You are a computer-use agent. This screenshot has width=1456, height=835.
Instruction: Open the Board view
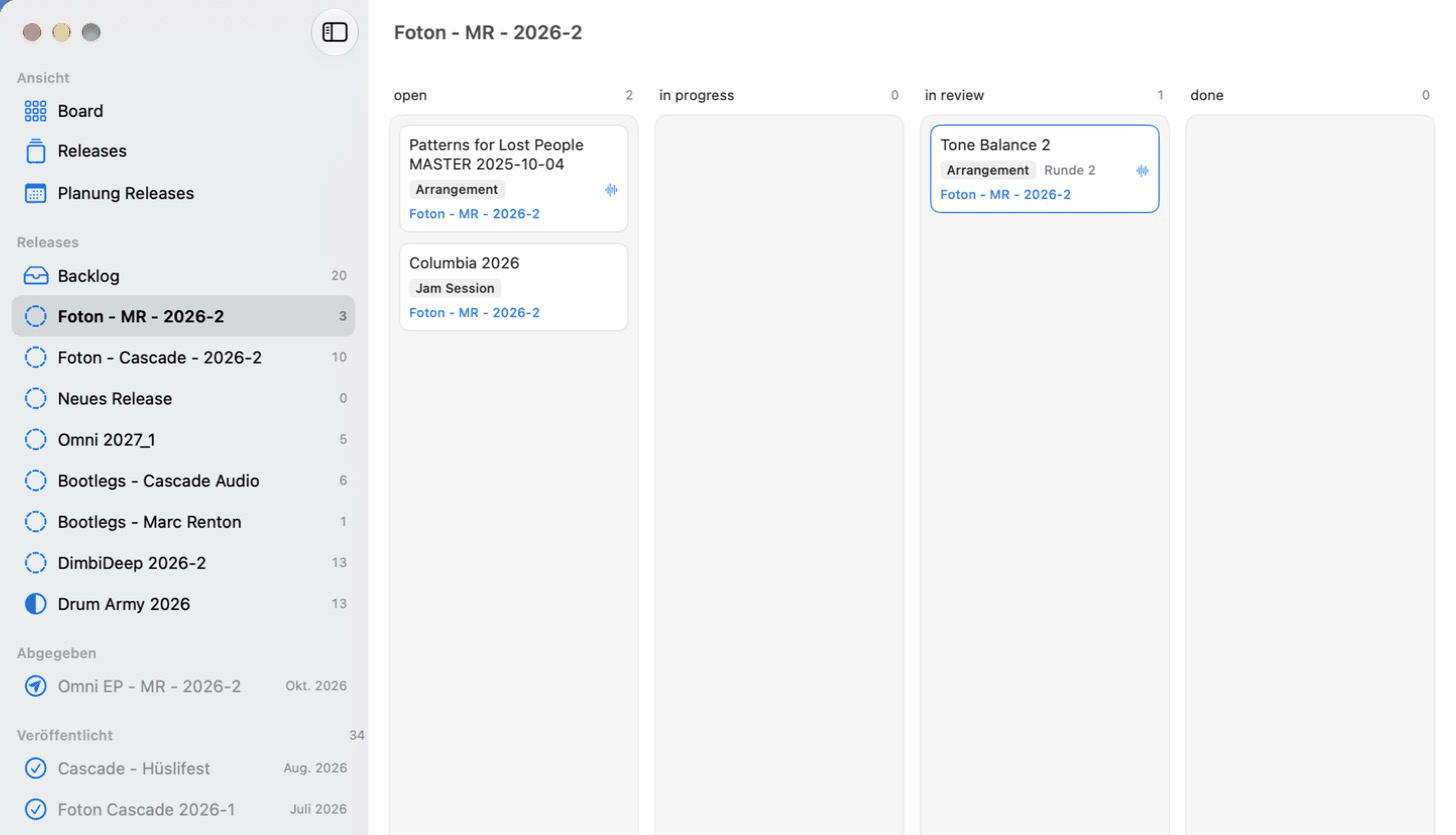coord(183,111)
